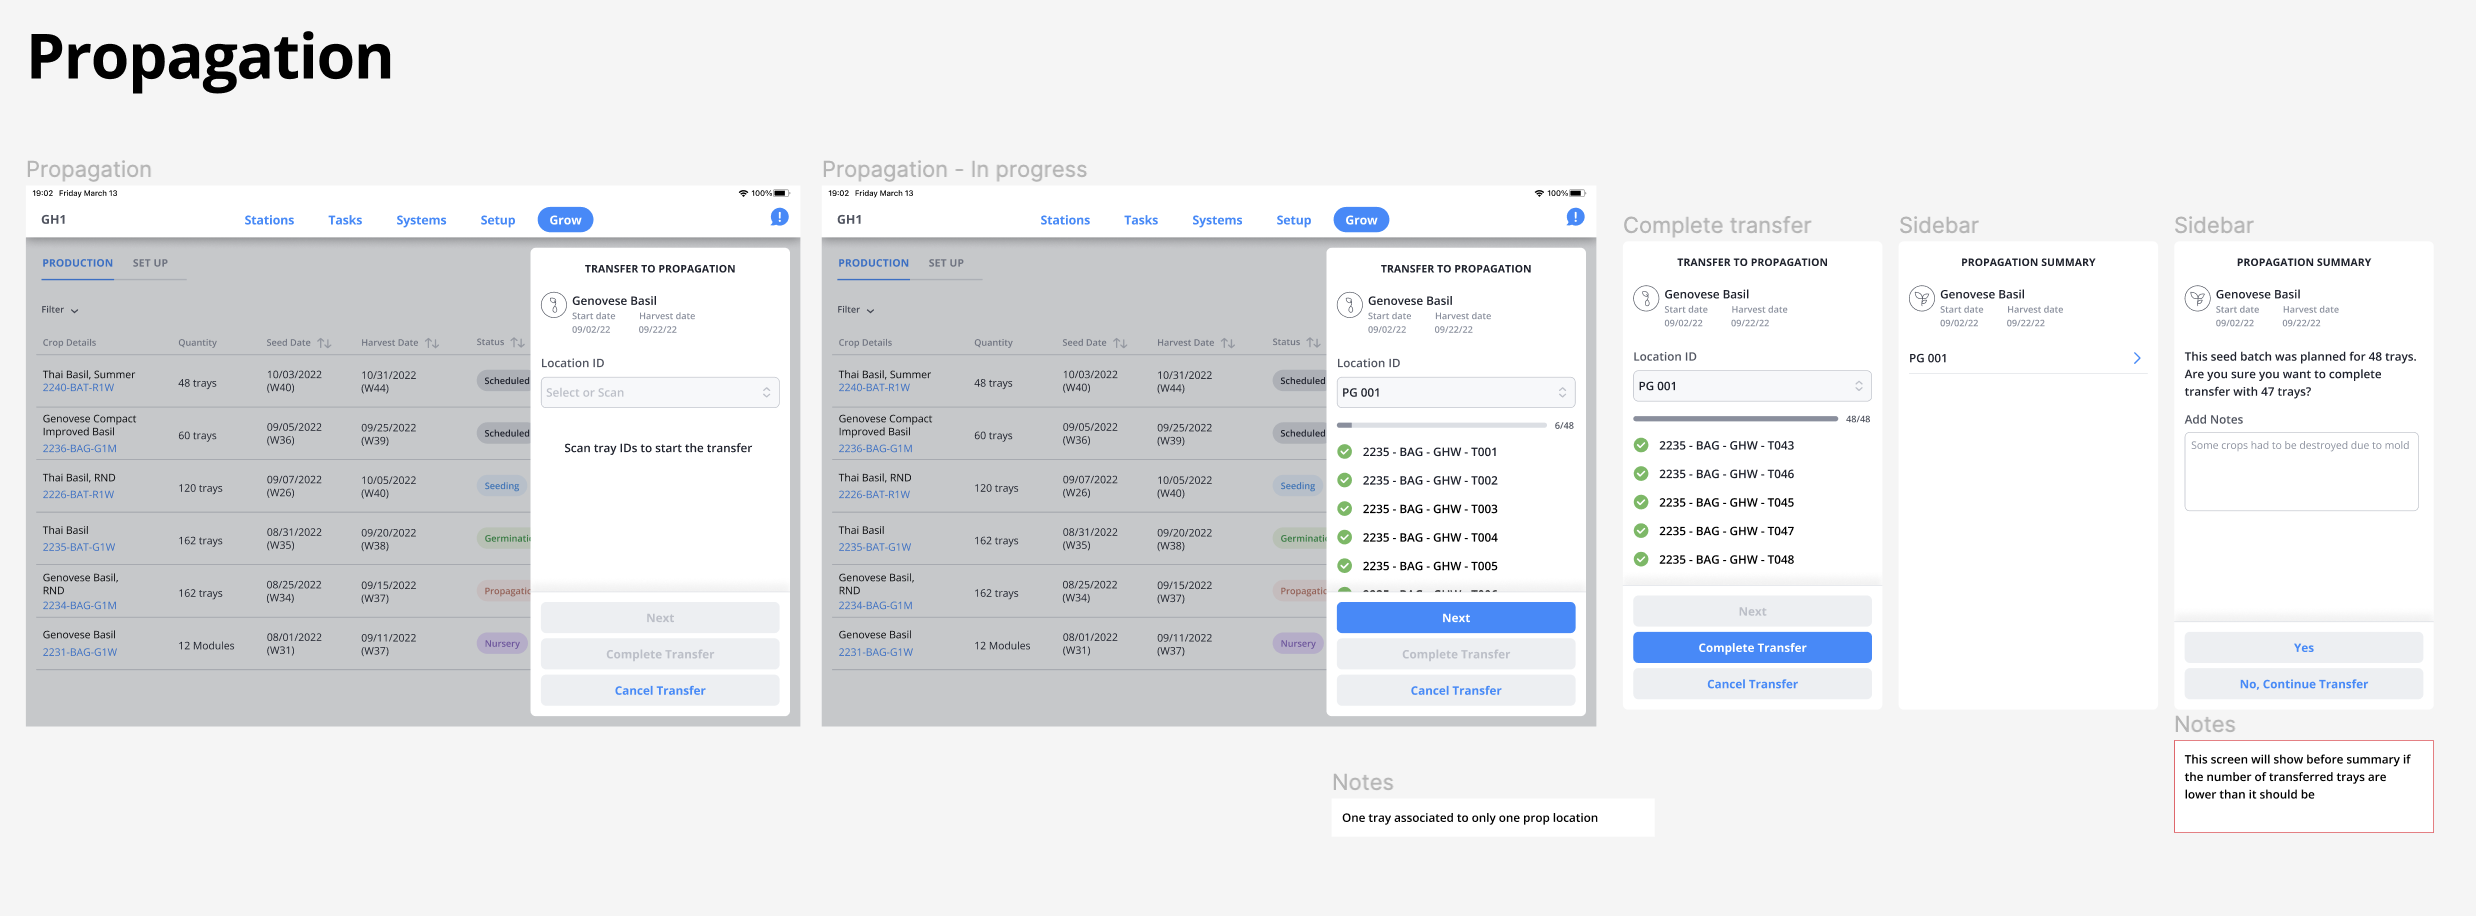
Task: Click sprout icon in the PG 001 summary sidebar
Action: coord(1921,299)
